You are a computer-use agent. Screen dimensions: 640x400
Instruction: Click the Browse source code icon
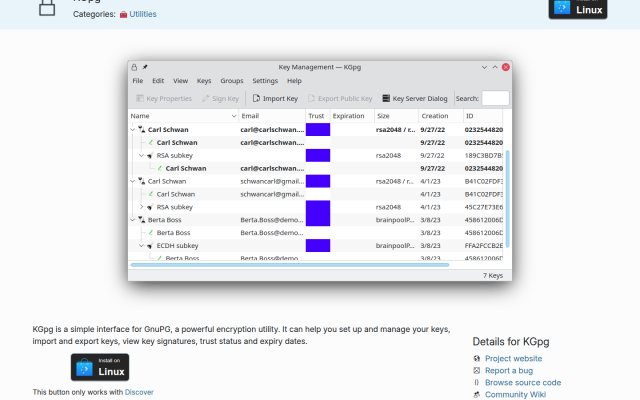click(476, 382)
